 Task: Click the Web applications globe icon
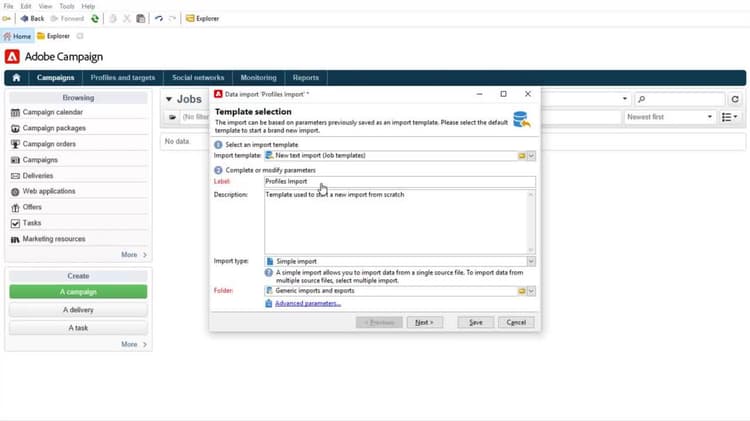click(15, 191)
